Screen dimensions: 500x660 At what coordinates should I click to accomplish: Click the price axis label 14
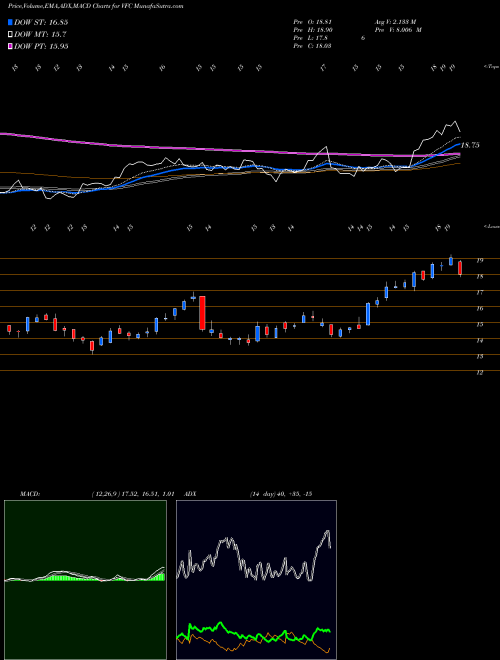(479, 341)
